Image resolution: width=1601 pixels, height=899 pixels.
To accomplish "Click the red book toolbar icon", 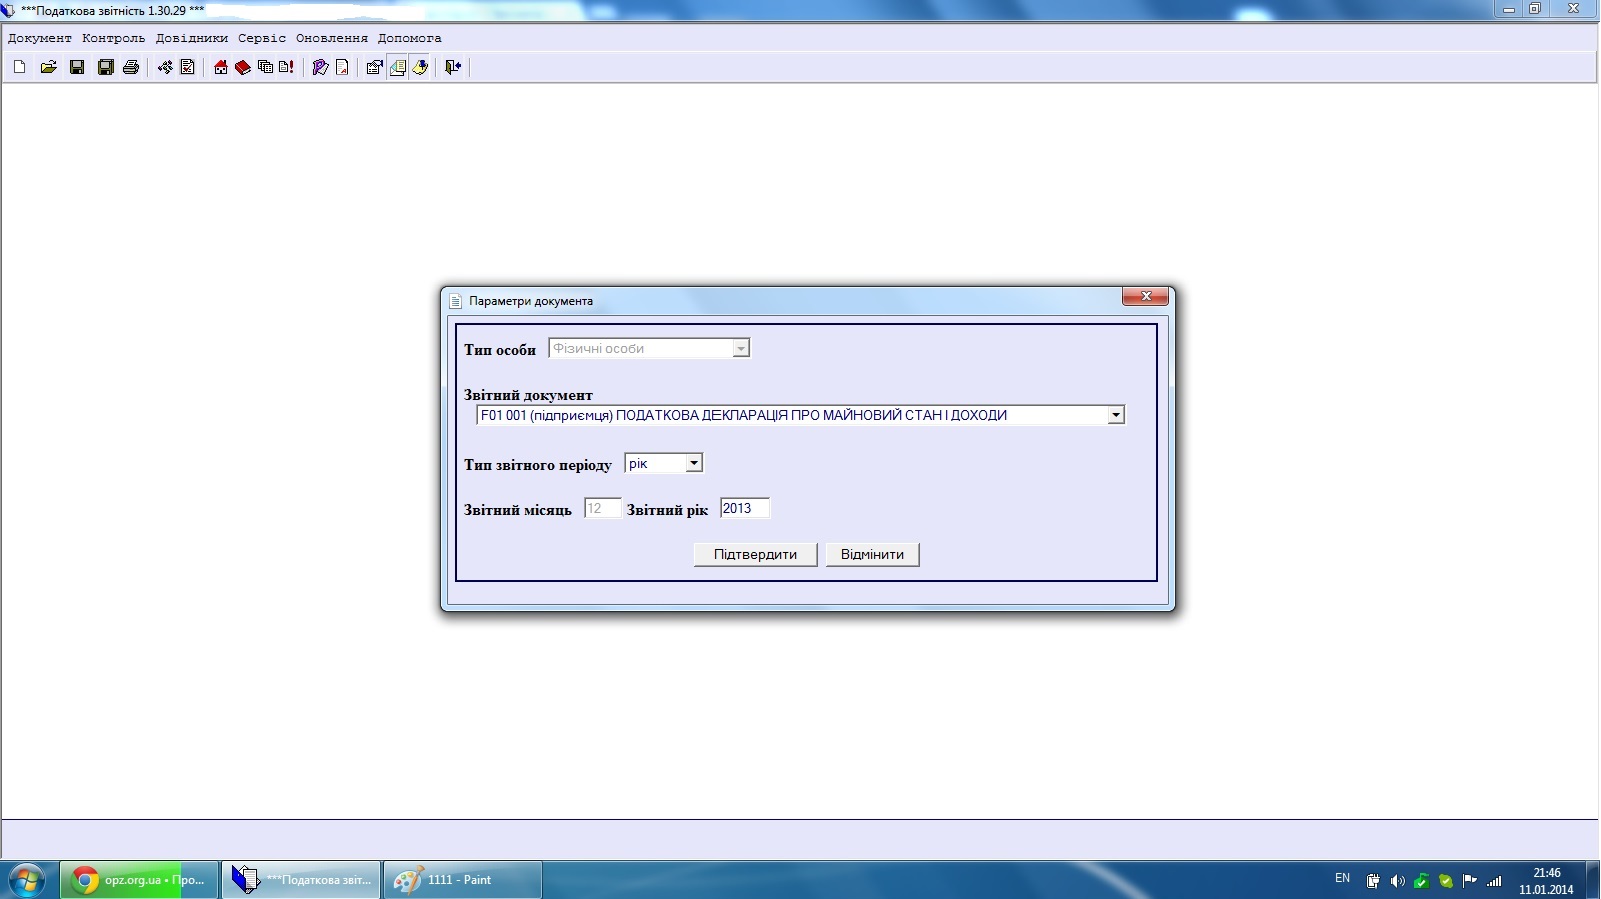I will click(x=243, y=67).
